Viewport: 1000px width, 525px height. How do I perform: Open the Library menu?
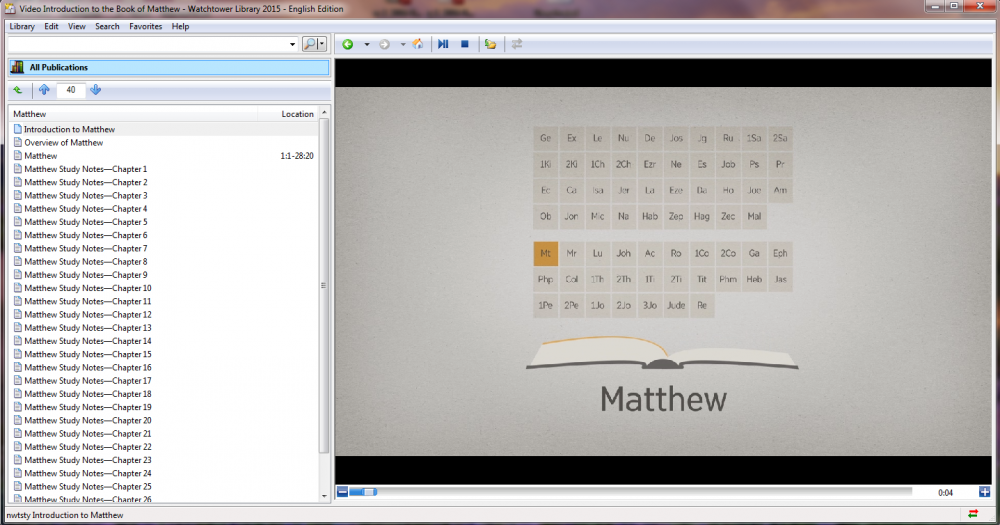22,26
